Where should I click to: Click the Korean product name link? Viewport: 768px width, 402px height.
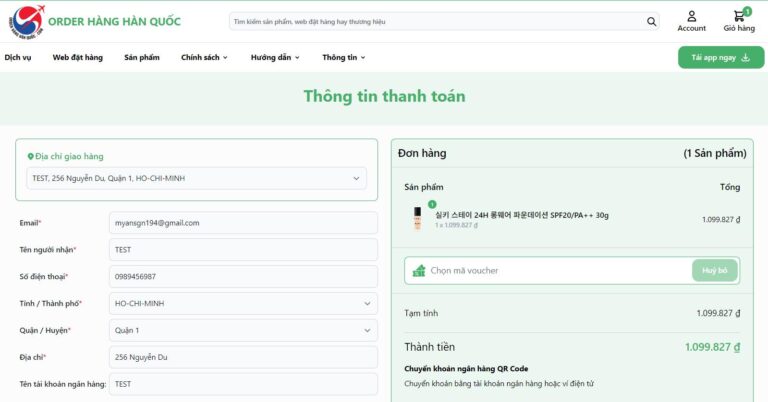coord(521,214)
